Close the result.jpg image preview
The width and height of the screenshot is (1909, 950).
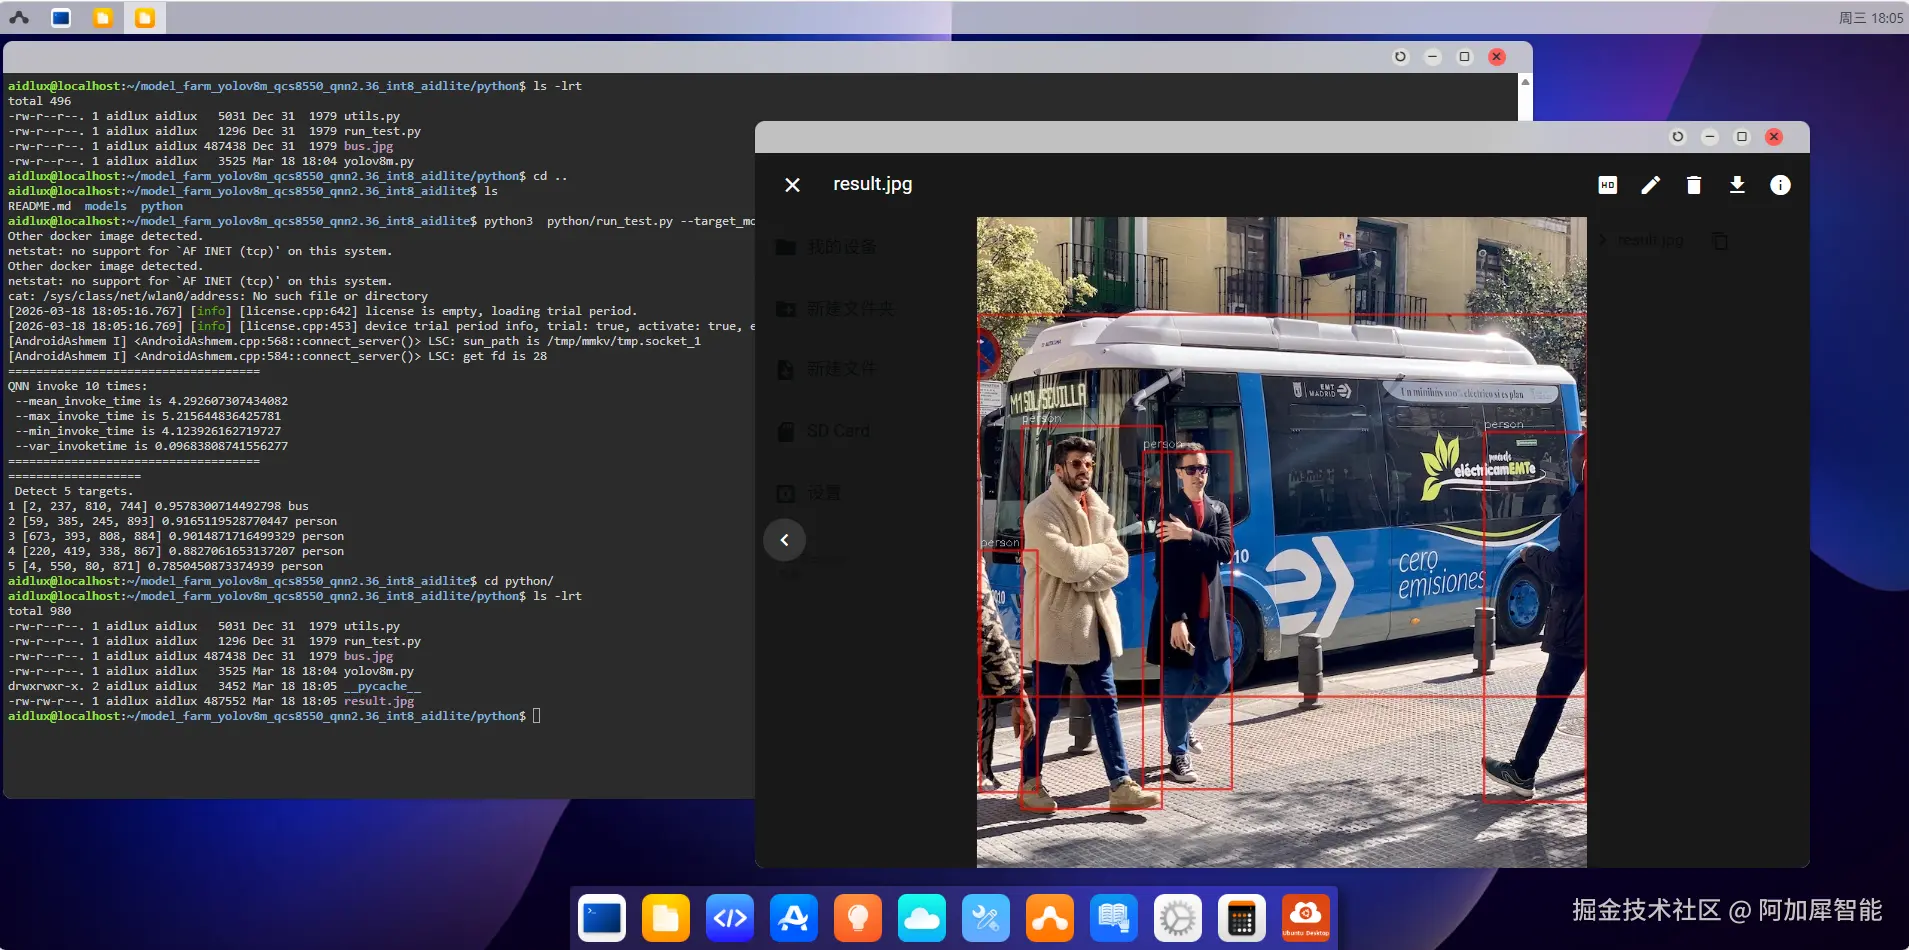[792, 185]
